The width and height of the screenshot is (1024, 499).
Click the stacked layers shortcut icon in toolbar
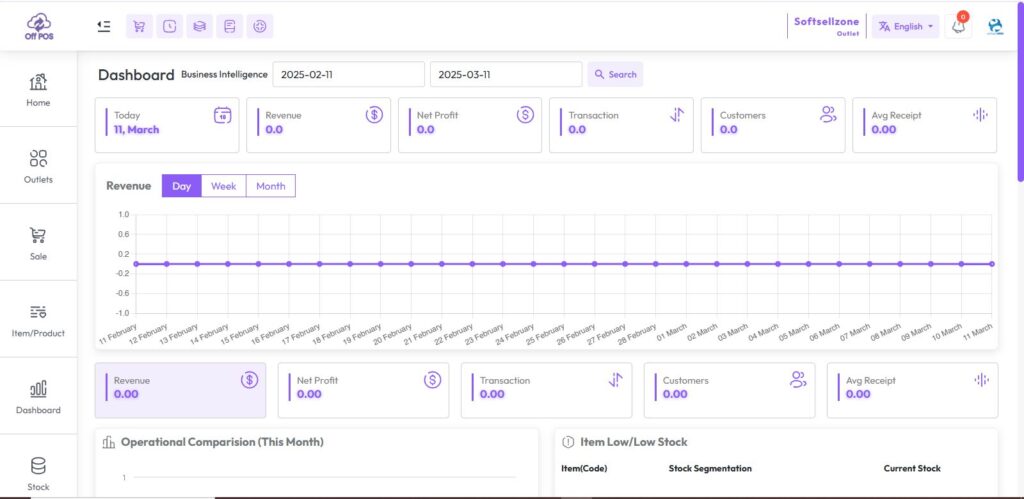199,26
